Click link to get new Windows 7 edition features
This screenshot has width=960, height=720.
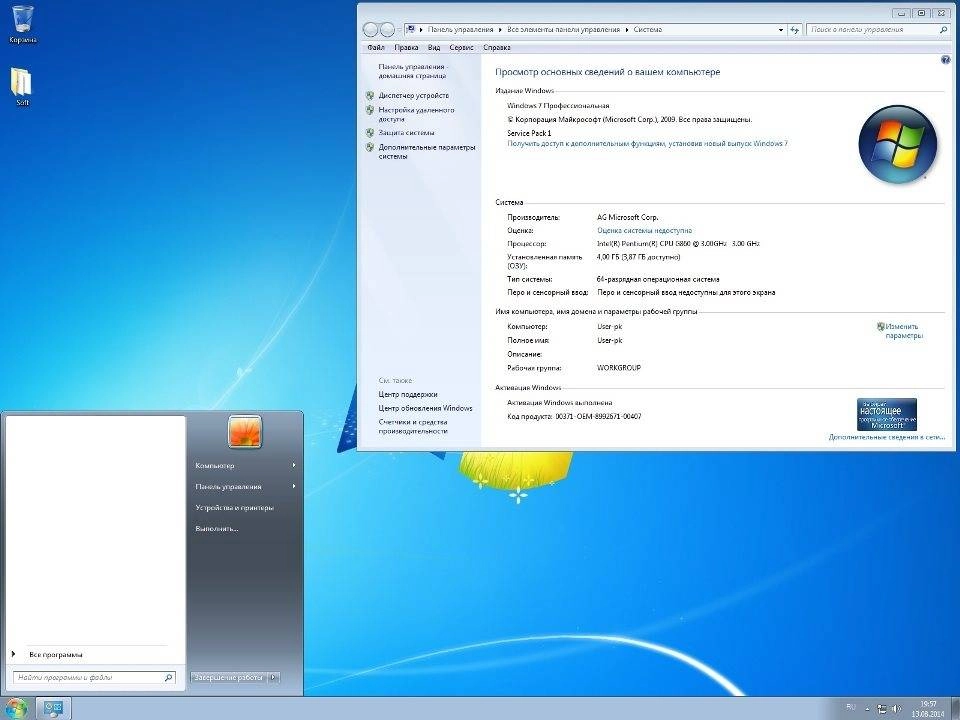pyautogui.click(x=647, y=143)
